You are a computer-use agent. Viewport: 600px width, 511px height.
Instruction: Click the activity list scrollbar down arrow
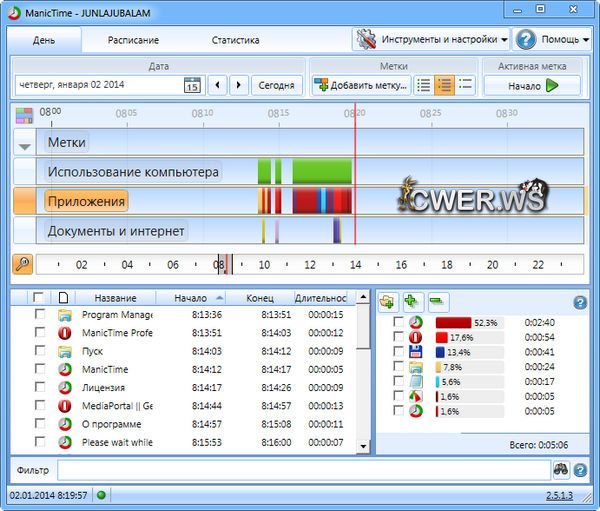tap(363, 446)
